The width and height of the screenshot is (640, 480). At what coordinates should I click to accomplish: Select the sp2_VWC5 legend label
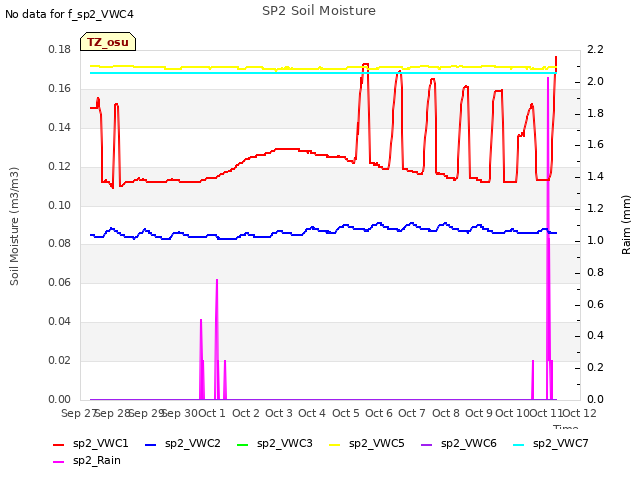tap(376, 444)
